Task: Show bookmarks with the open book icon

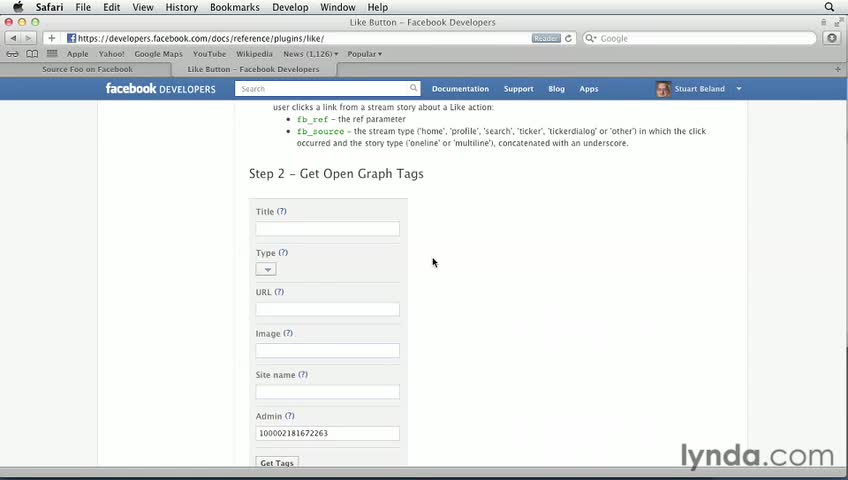Action: (32, 54)
